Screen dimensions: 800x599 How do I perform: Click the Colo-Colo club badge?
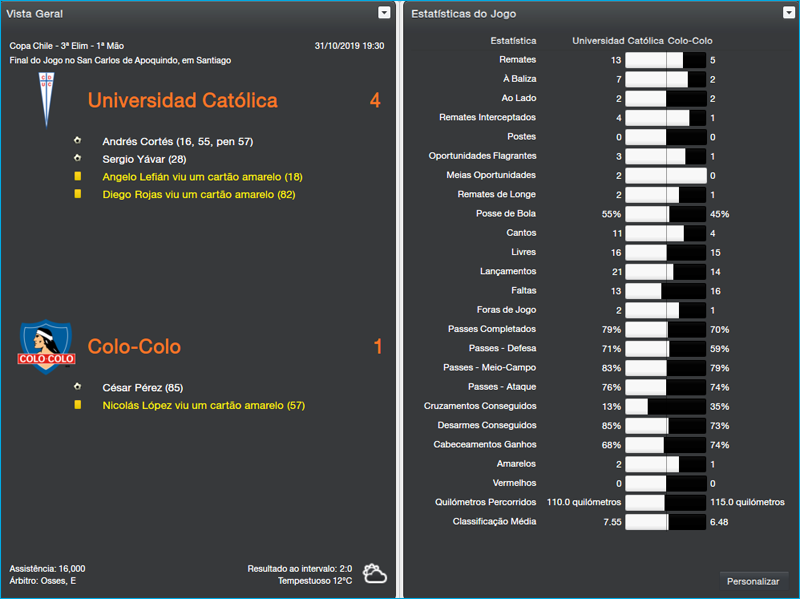[47, 346]
